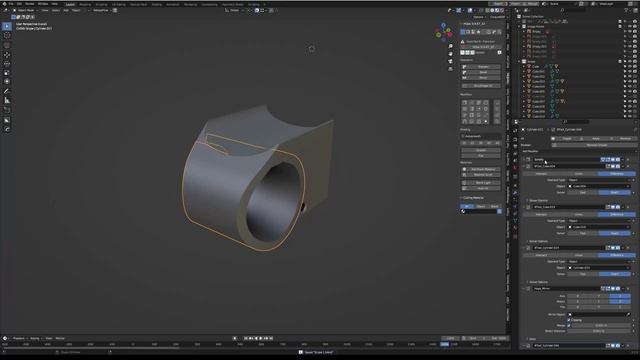Expand the Data section in Mirror modifier
The image size is (640, 360).
click(x=531, y=339)
